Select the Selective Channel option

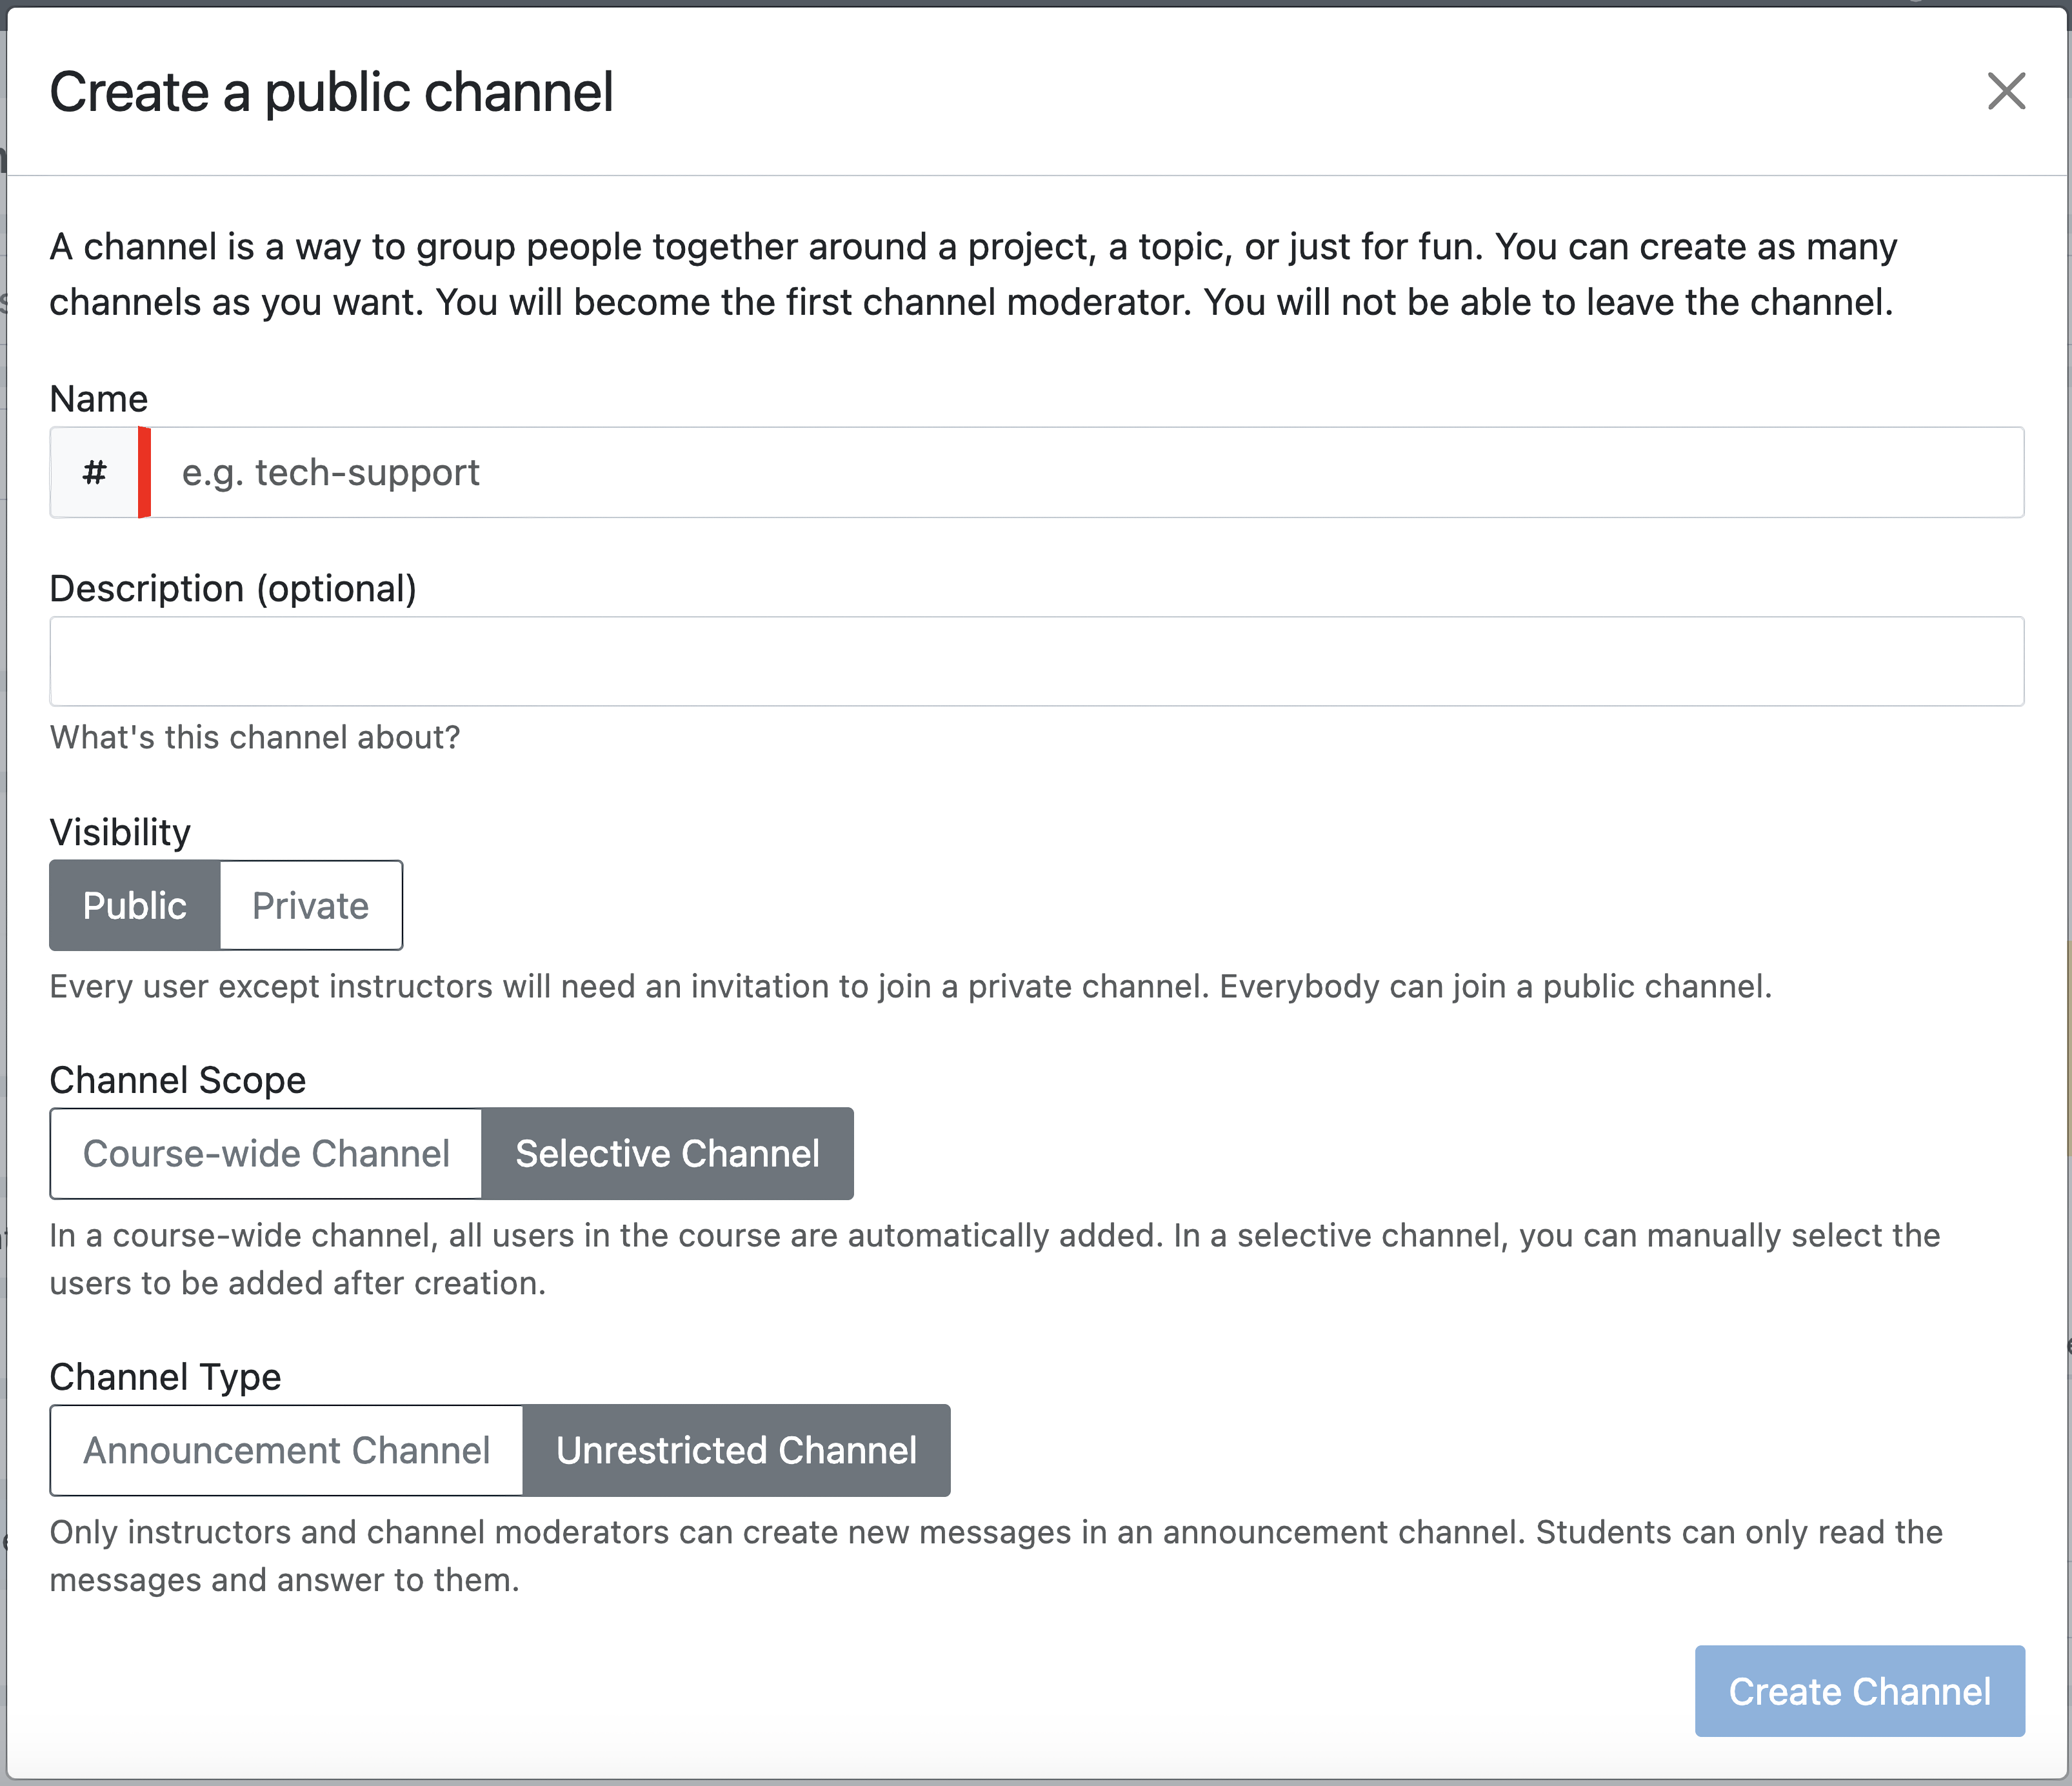click(667, 1153)
